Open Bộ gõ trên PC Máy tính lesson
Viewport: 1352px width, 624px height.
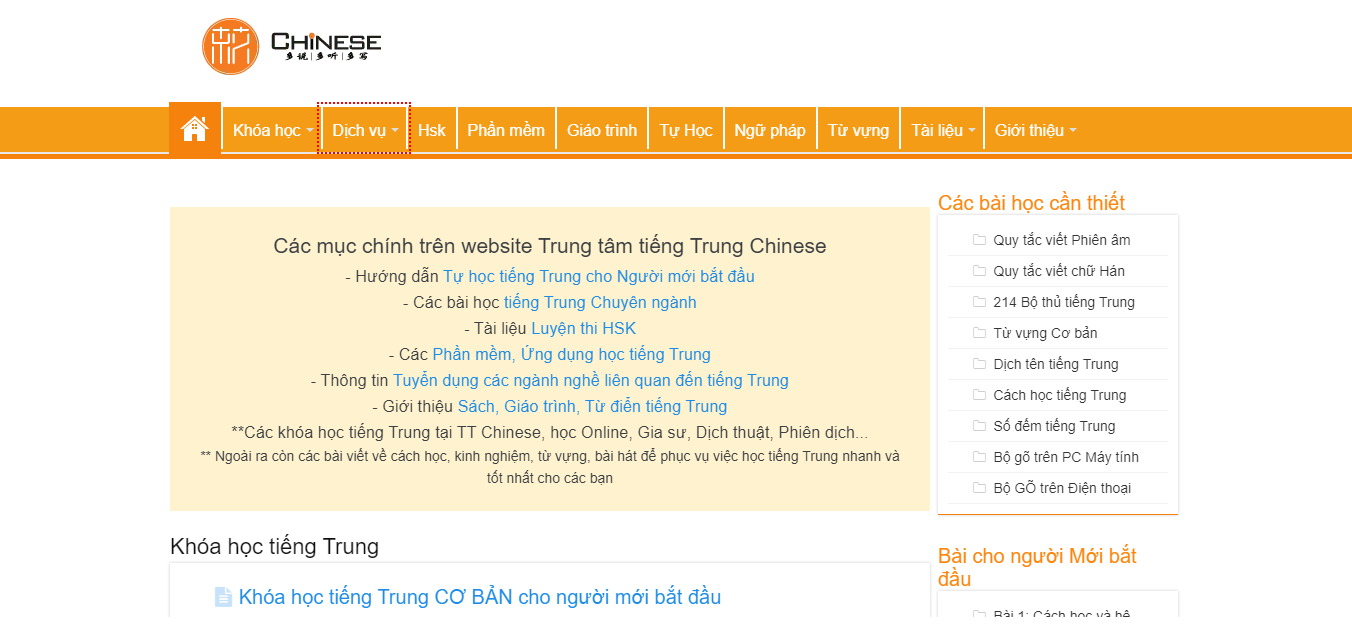1066,457
